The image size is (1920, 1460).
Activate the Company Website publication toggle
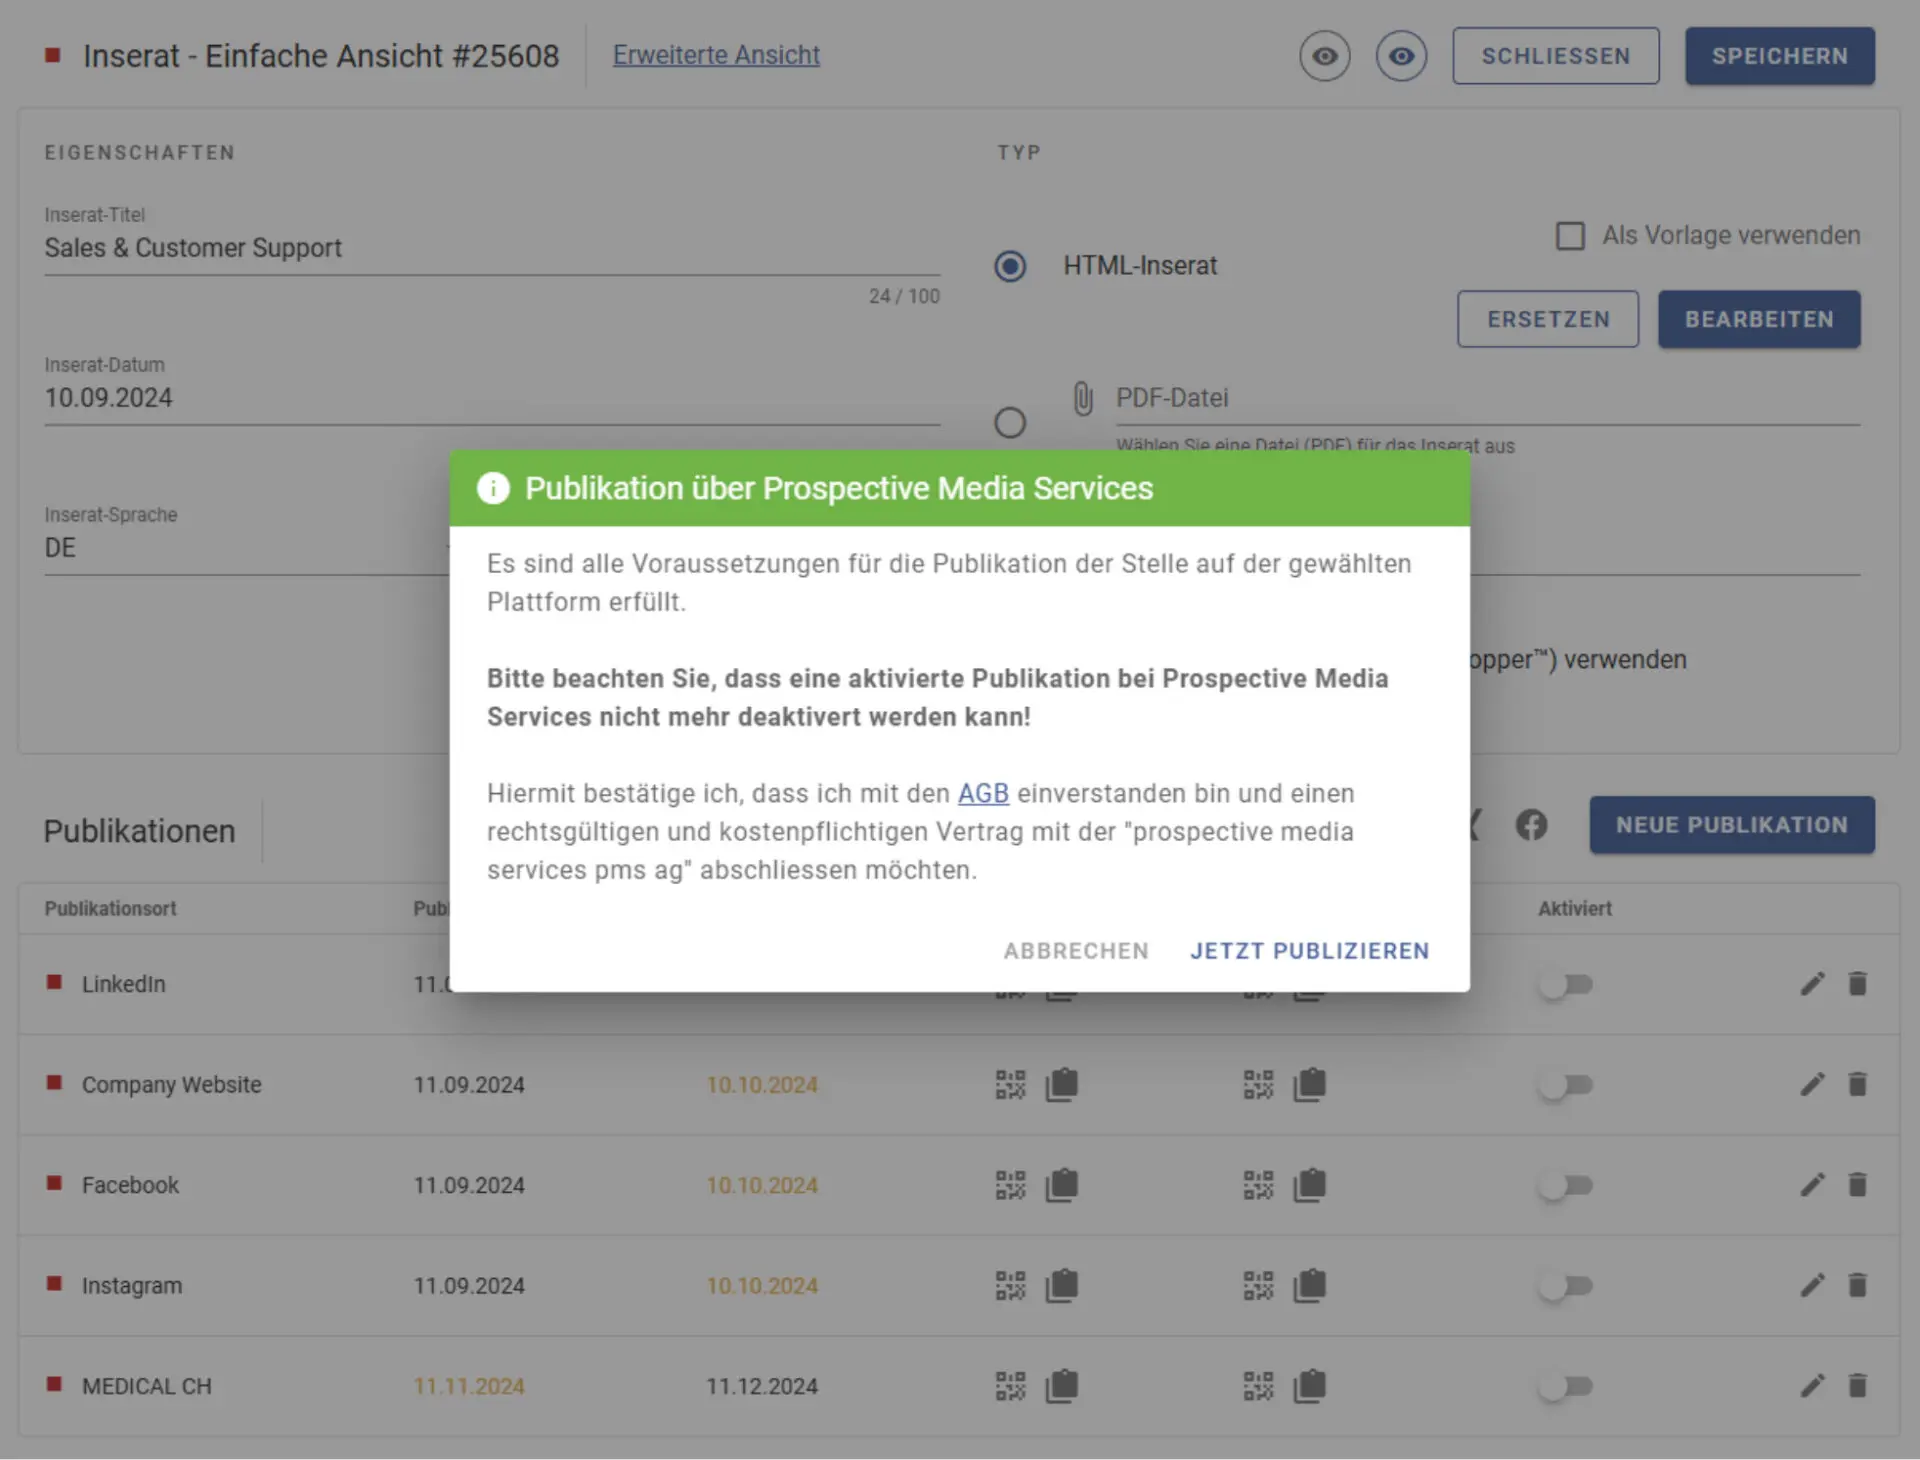tap(1566, 1085)
